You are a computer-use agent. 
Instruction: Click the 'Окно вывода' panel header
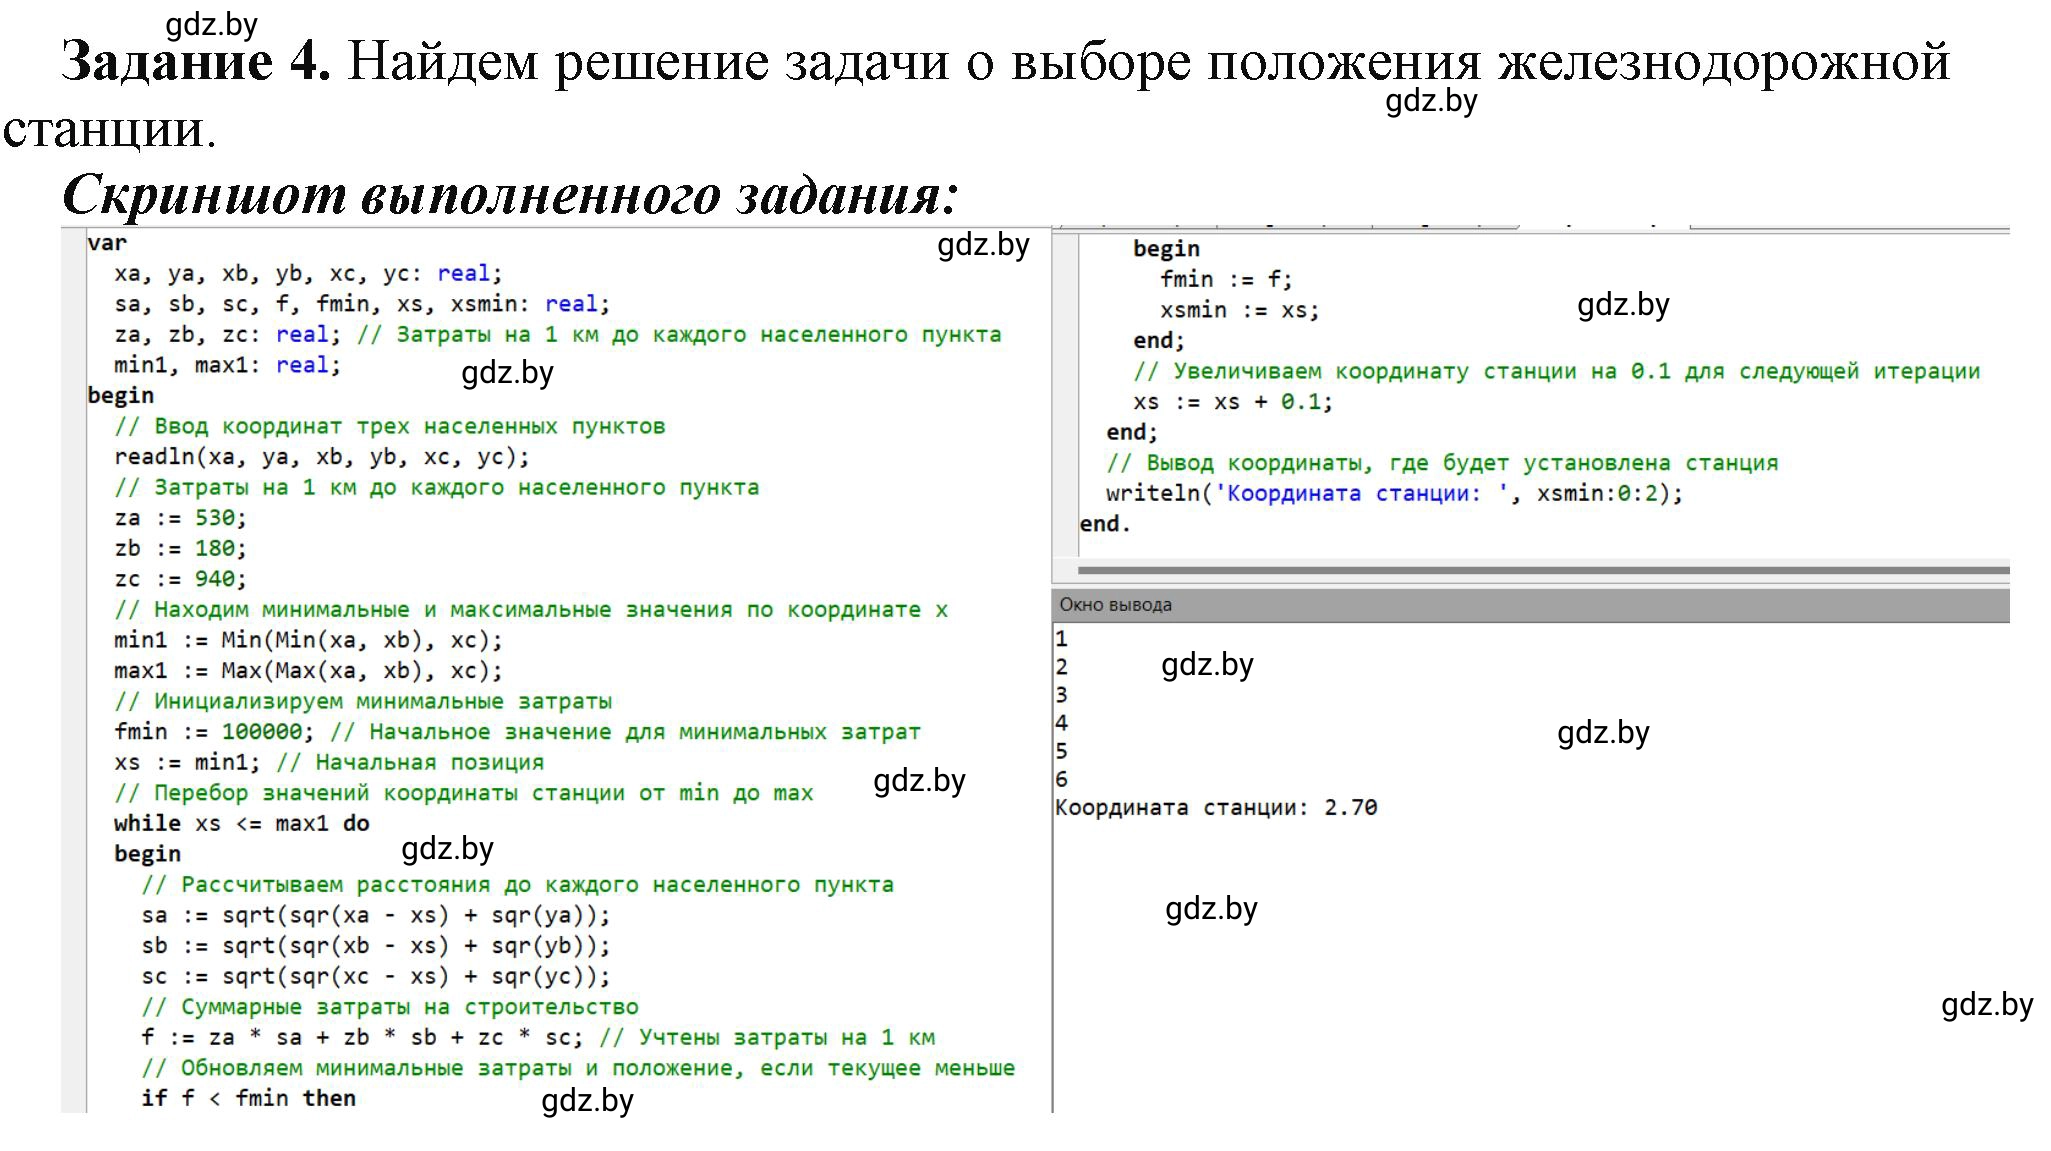coord(1531,605)
